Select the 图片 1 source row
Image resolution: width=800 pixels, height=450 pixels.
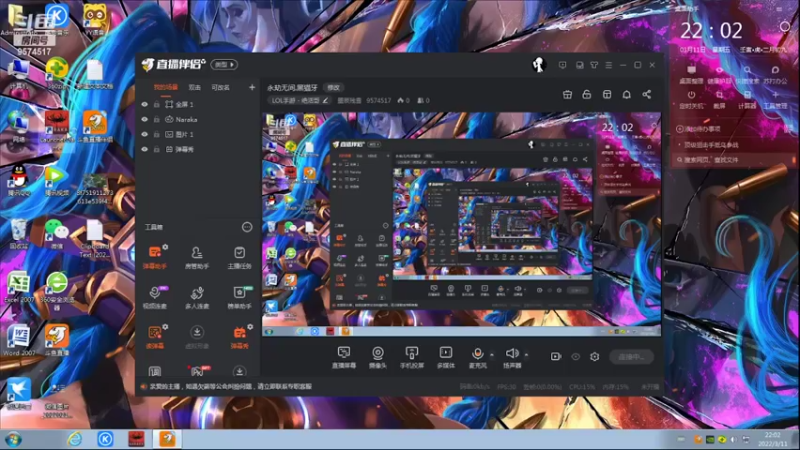coord(198,134)
